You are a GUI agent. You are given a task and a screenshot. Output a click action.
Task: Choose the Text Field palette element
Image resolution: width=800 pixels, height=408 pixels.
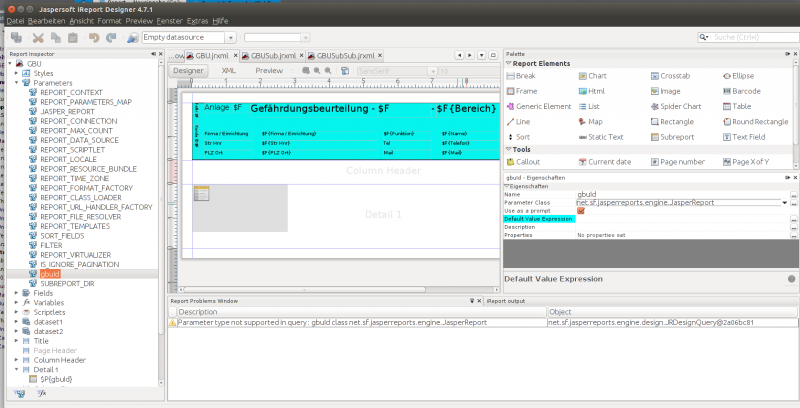pos(744,137)
